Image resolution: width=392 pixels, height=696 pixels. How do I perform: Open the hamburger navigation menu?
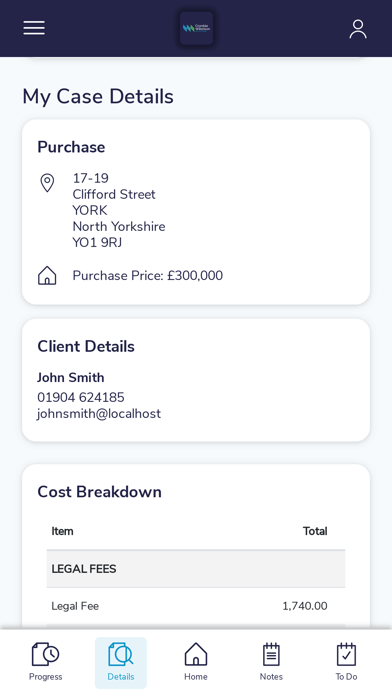coord(34,28)
